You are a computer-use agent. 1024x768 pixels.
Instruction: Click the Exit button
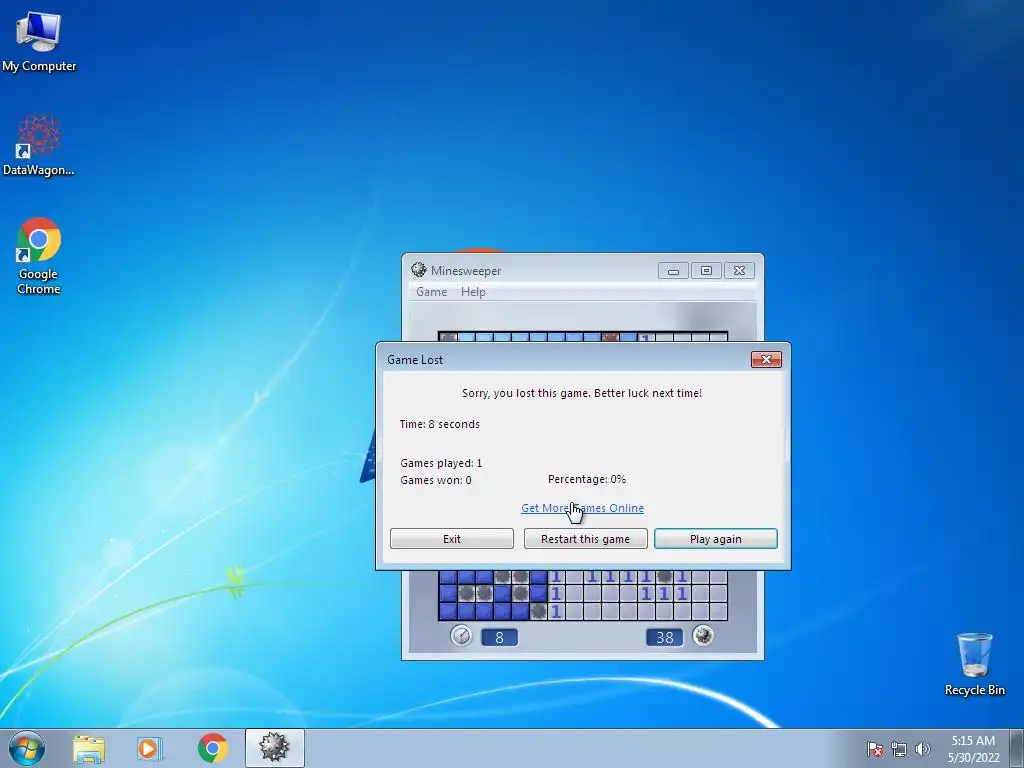452,539
